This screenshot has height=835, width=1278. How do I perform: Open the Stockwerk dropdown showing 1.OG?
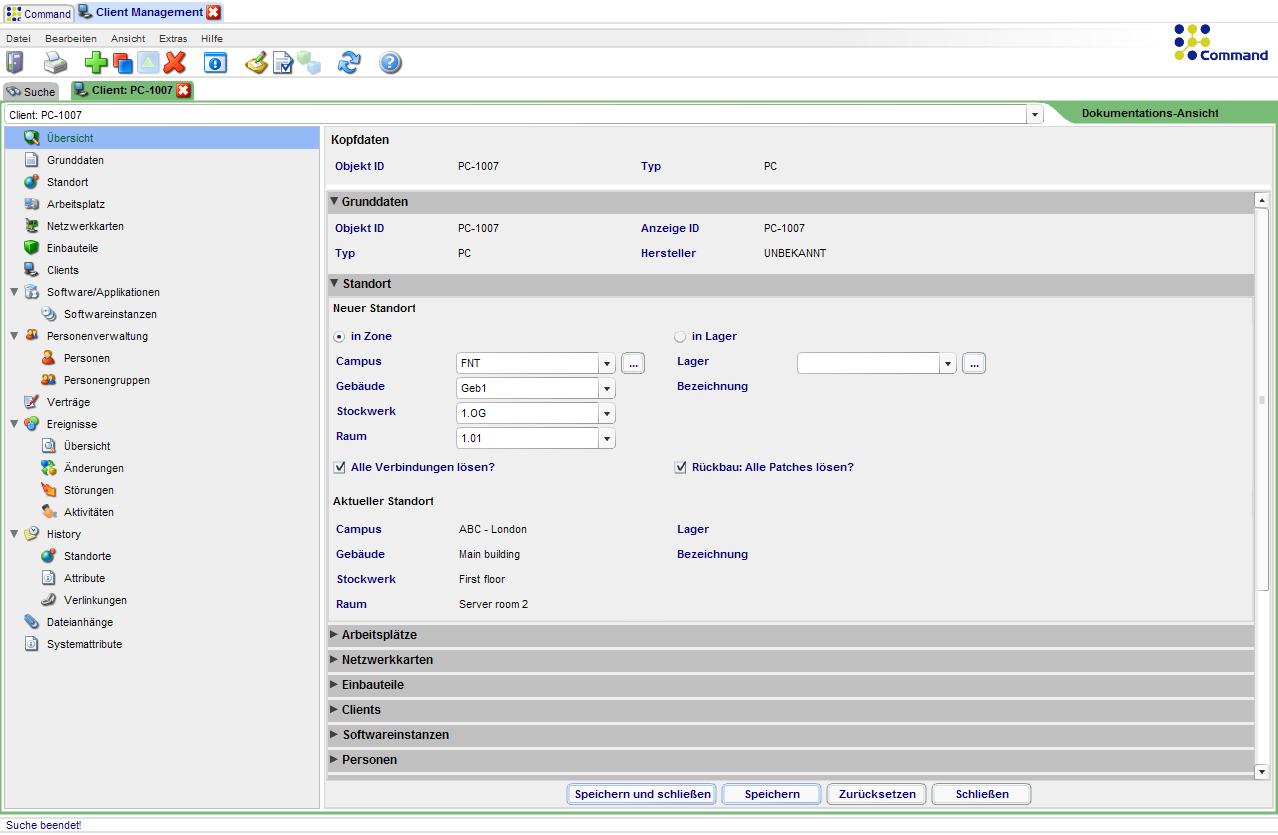[607, 412]
